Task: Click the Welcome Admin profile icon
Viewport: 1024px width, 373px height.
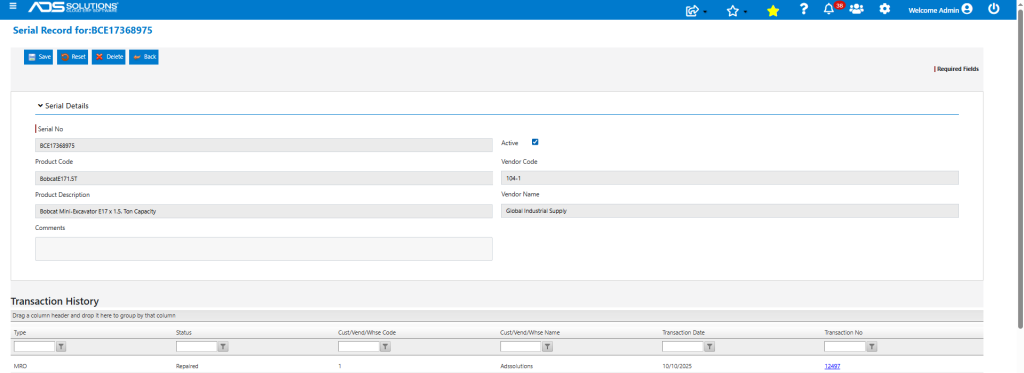Action: point(967,9)
